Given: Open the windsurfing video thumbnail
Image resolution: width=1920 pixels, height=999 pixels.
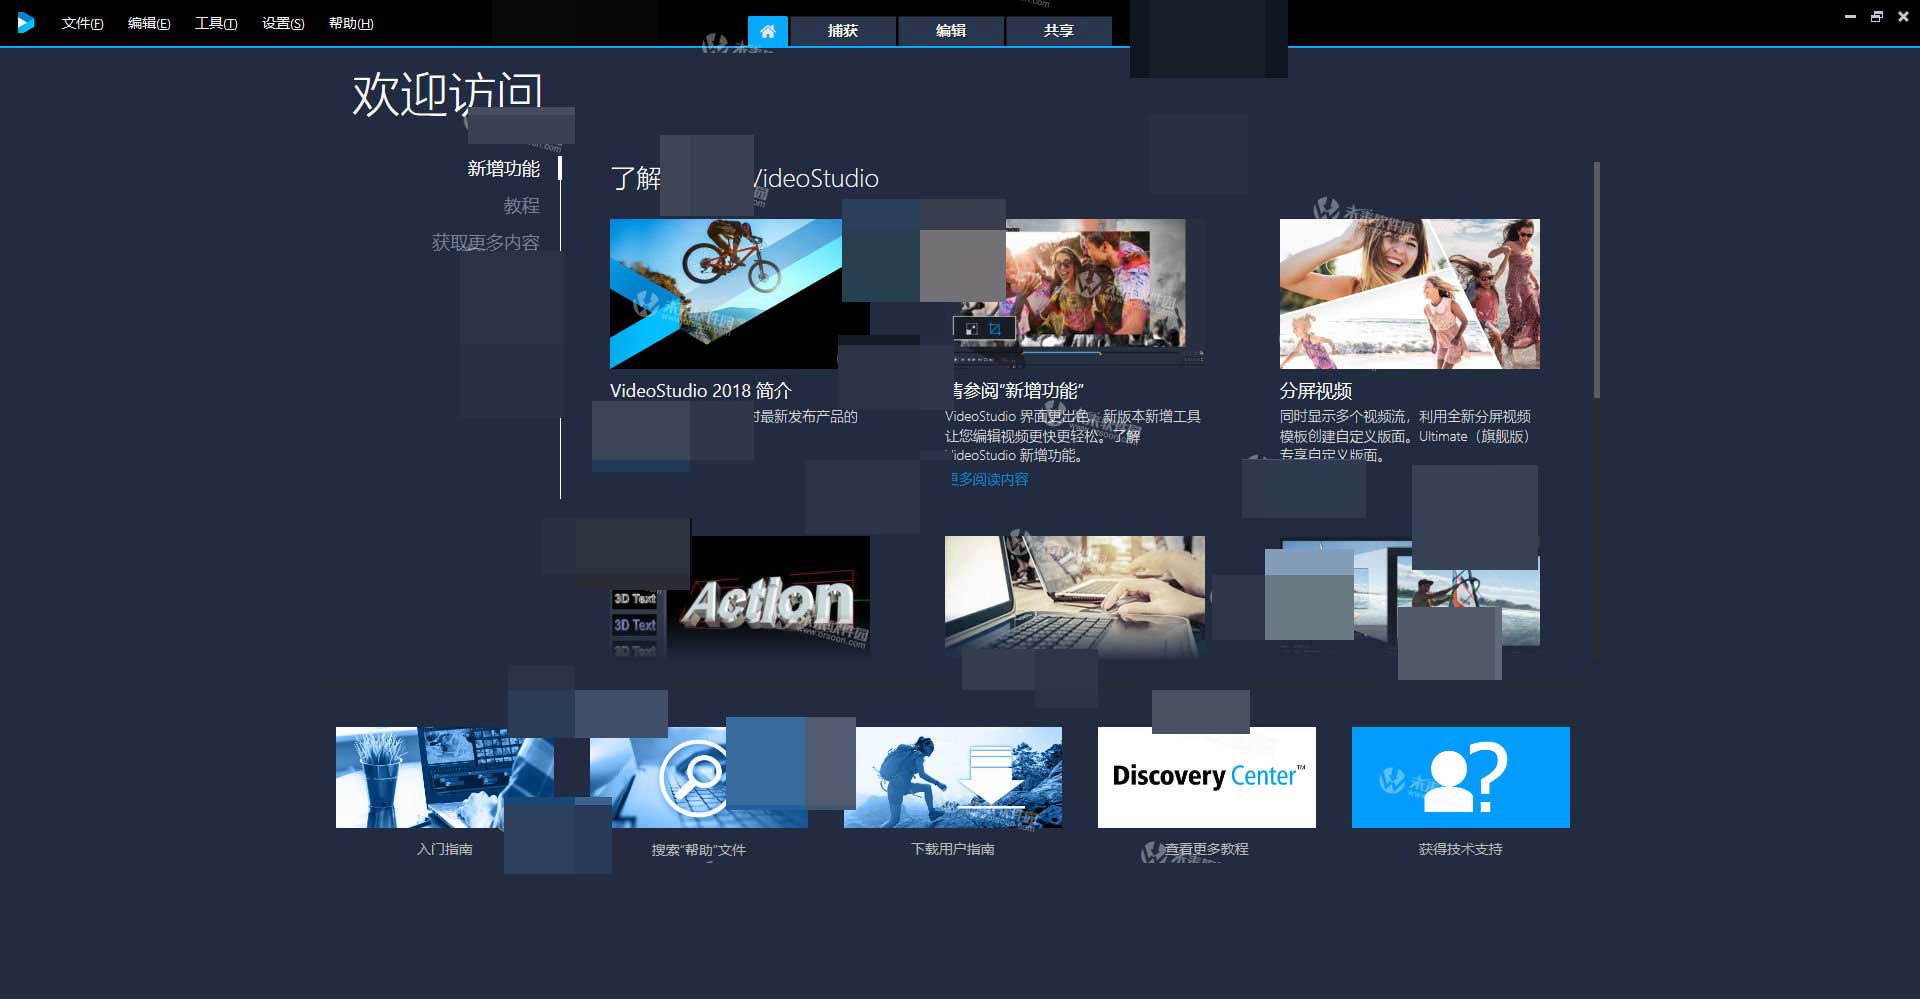Looking at the screenshot, I should pyautogui.click(x=1410, y=596).
